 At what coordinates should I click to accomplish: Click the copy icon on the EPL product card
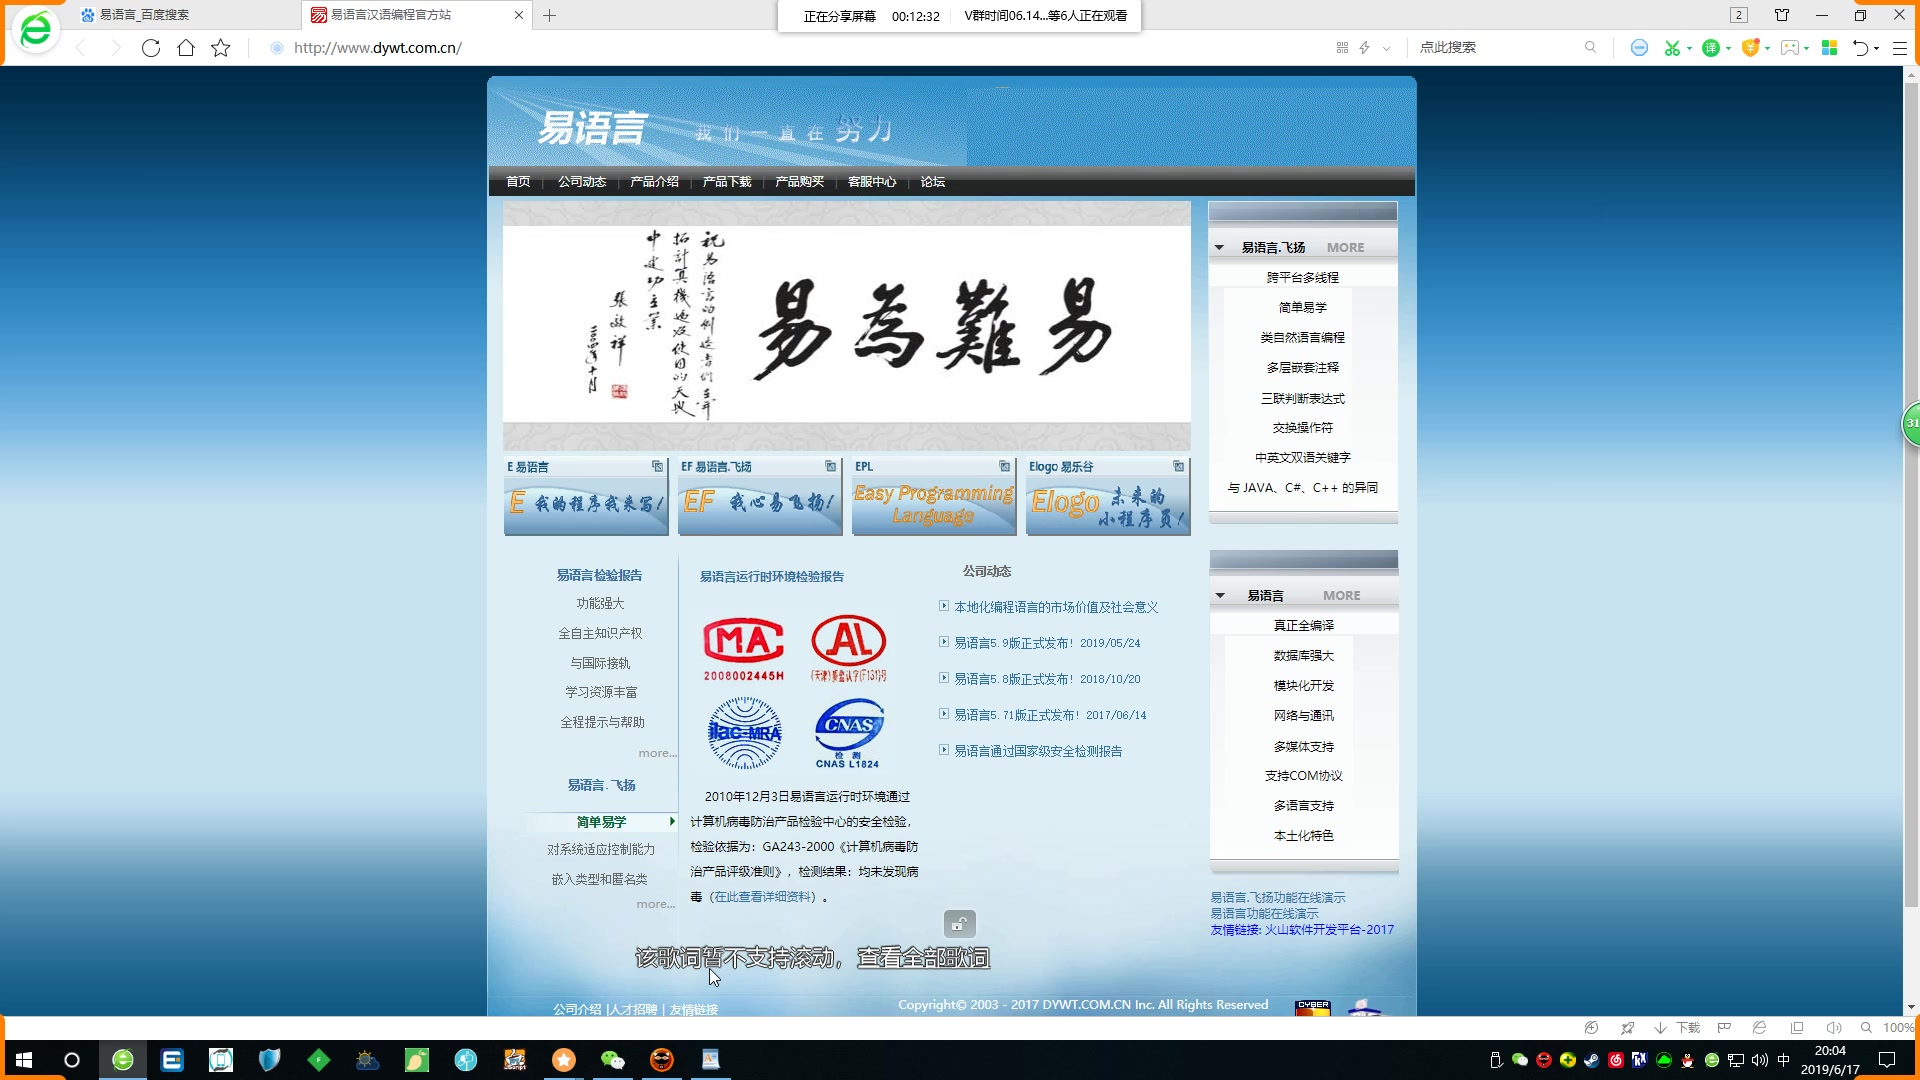coord(1003,465)
